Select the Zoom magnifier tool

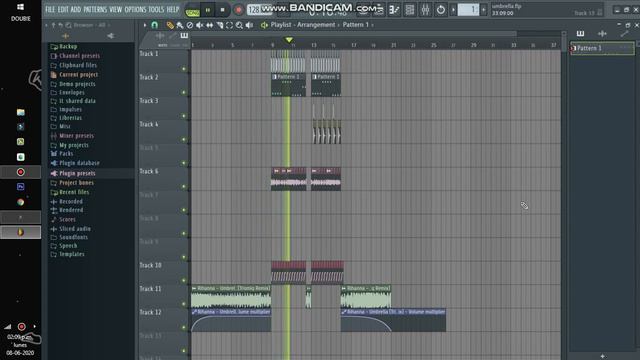pos(239,25)
